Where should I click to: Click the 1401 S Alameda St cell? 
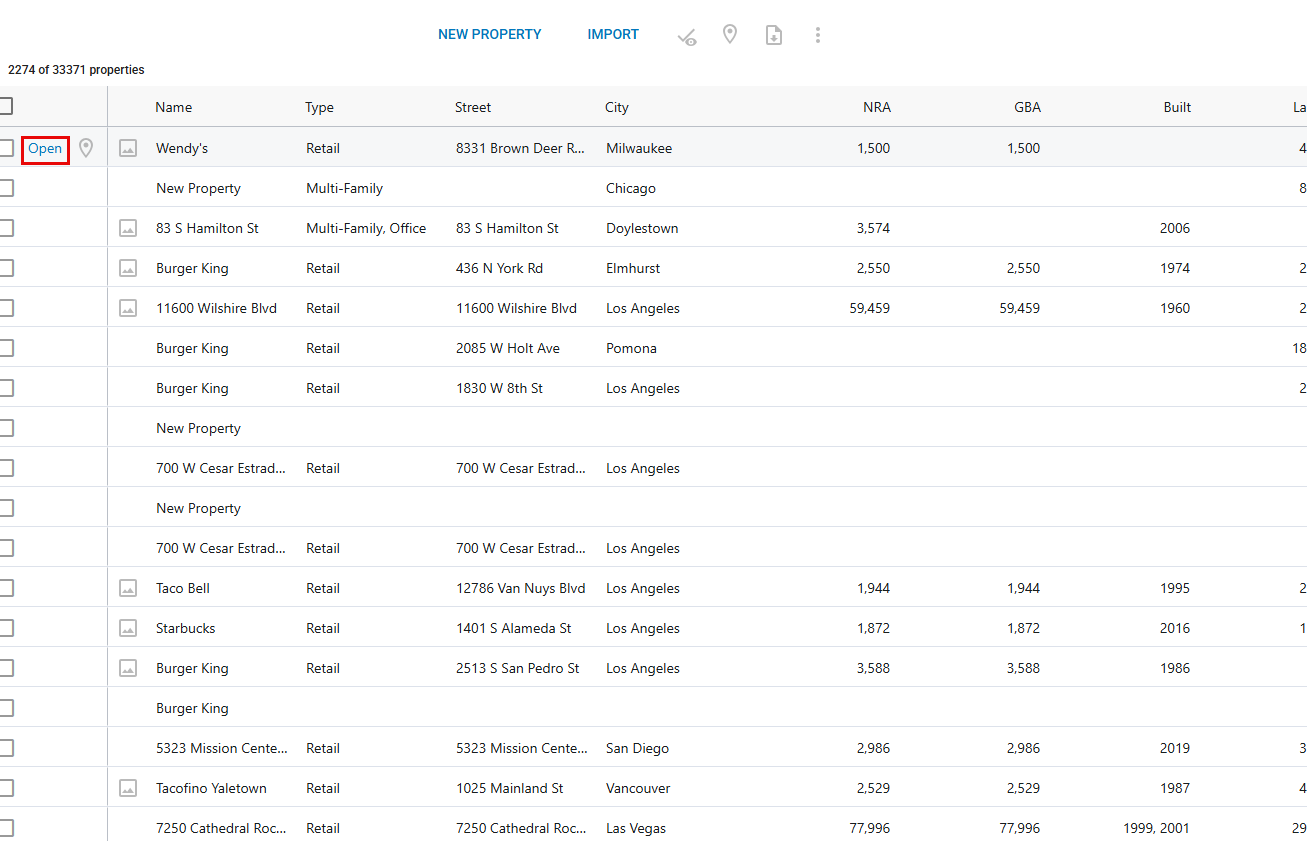514,628
